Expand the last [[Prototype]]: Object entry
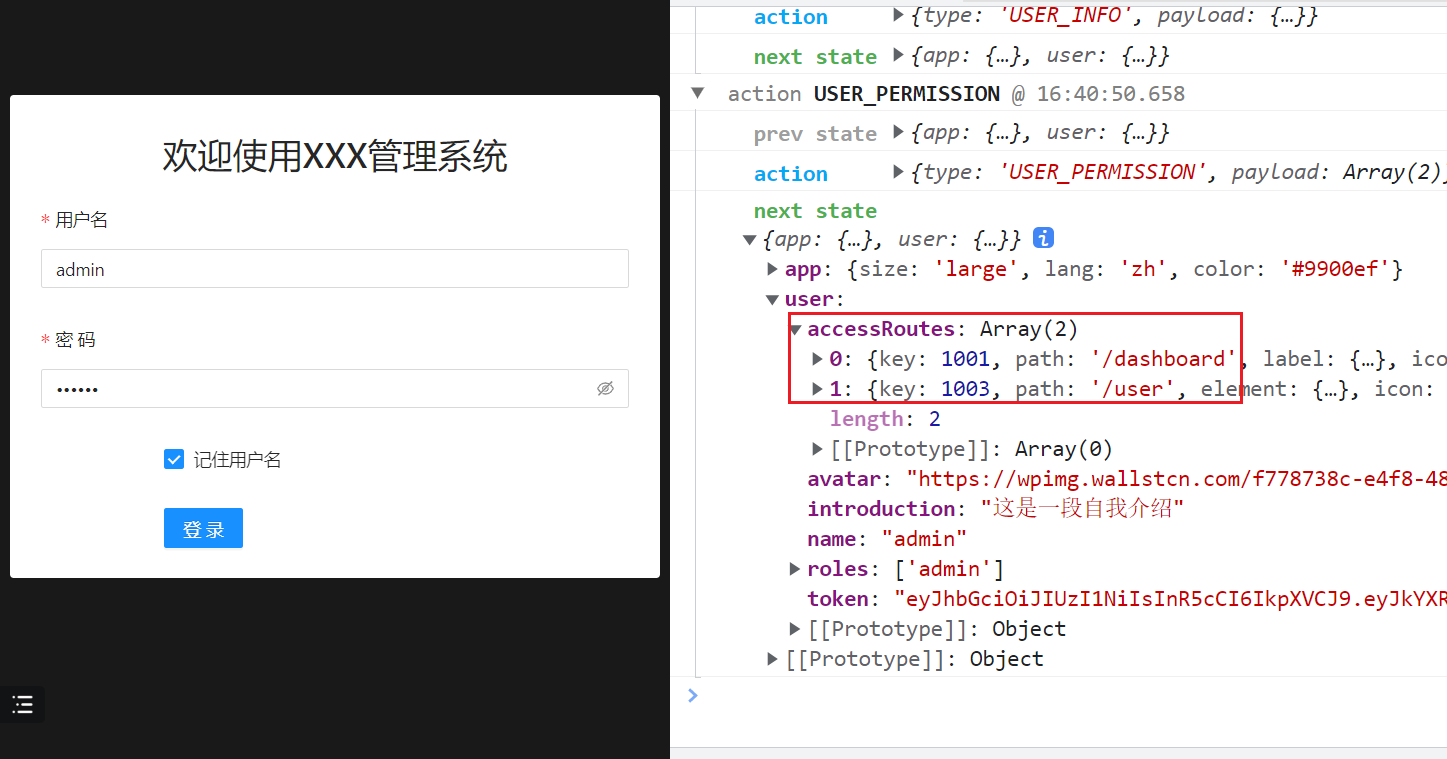 click(772, 659)
